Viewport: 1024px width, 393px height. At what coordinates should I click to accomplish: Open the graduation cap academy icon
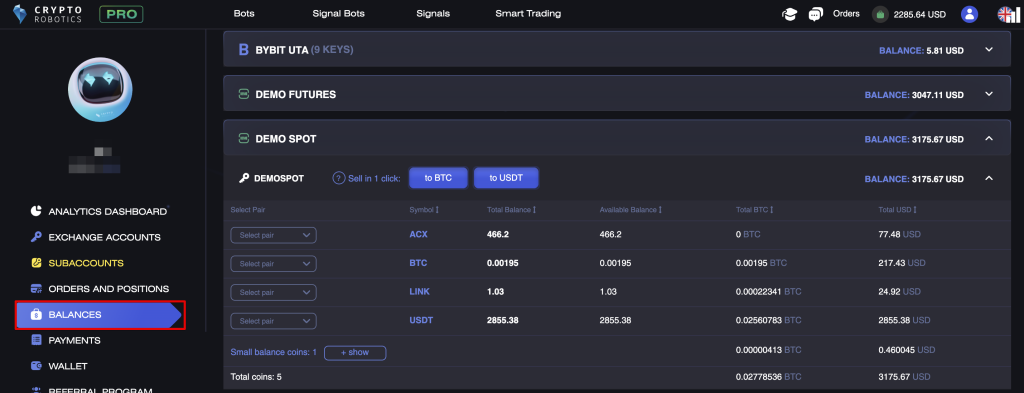(790, 14)
